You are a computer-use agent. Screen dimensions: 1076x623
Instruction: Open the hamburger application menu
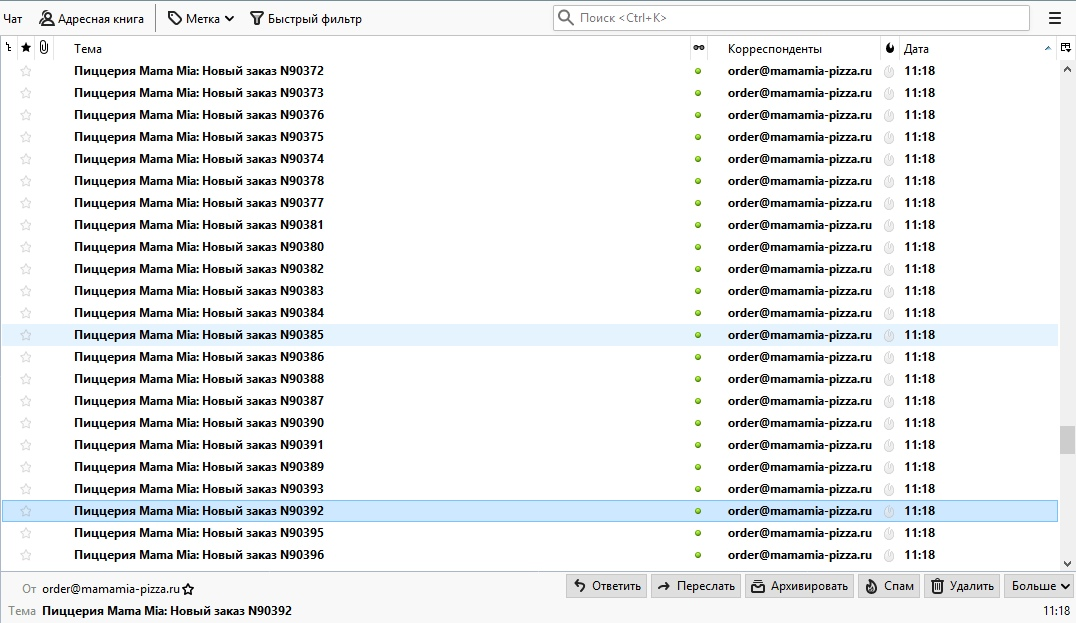[1055, 19]
